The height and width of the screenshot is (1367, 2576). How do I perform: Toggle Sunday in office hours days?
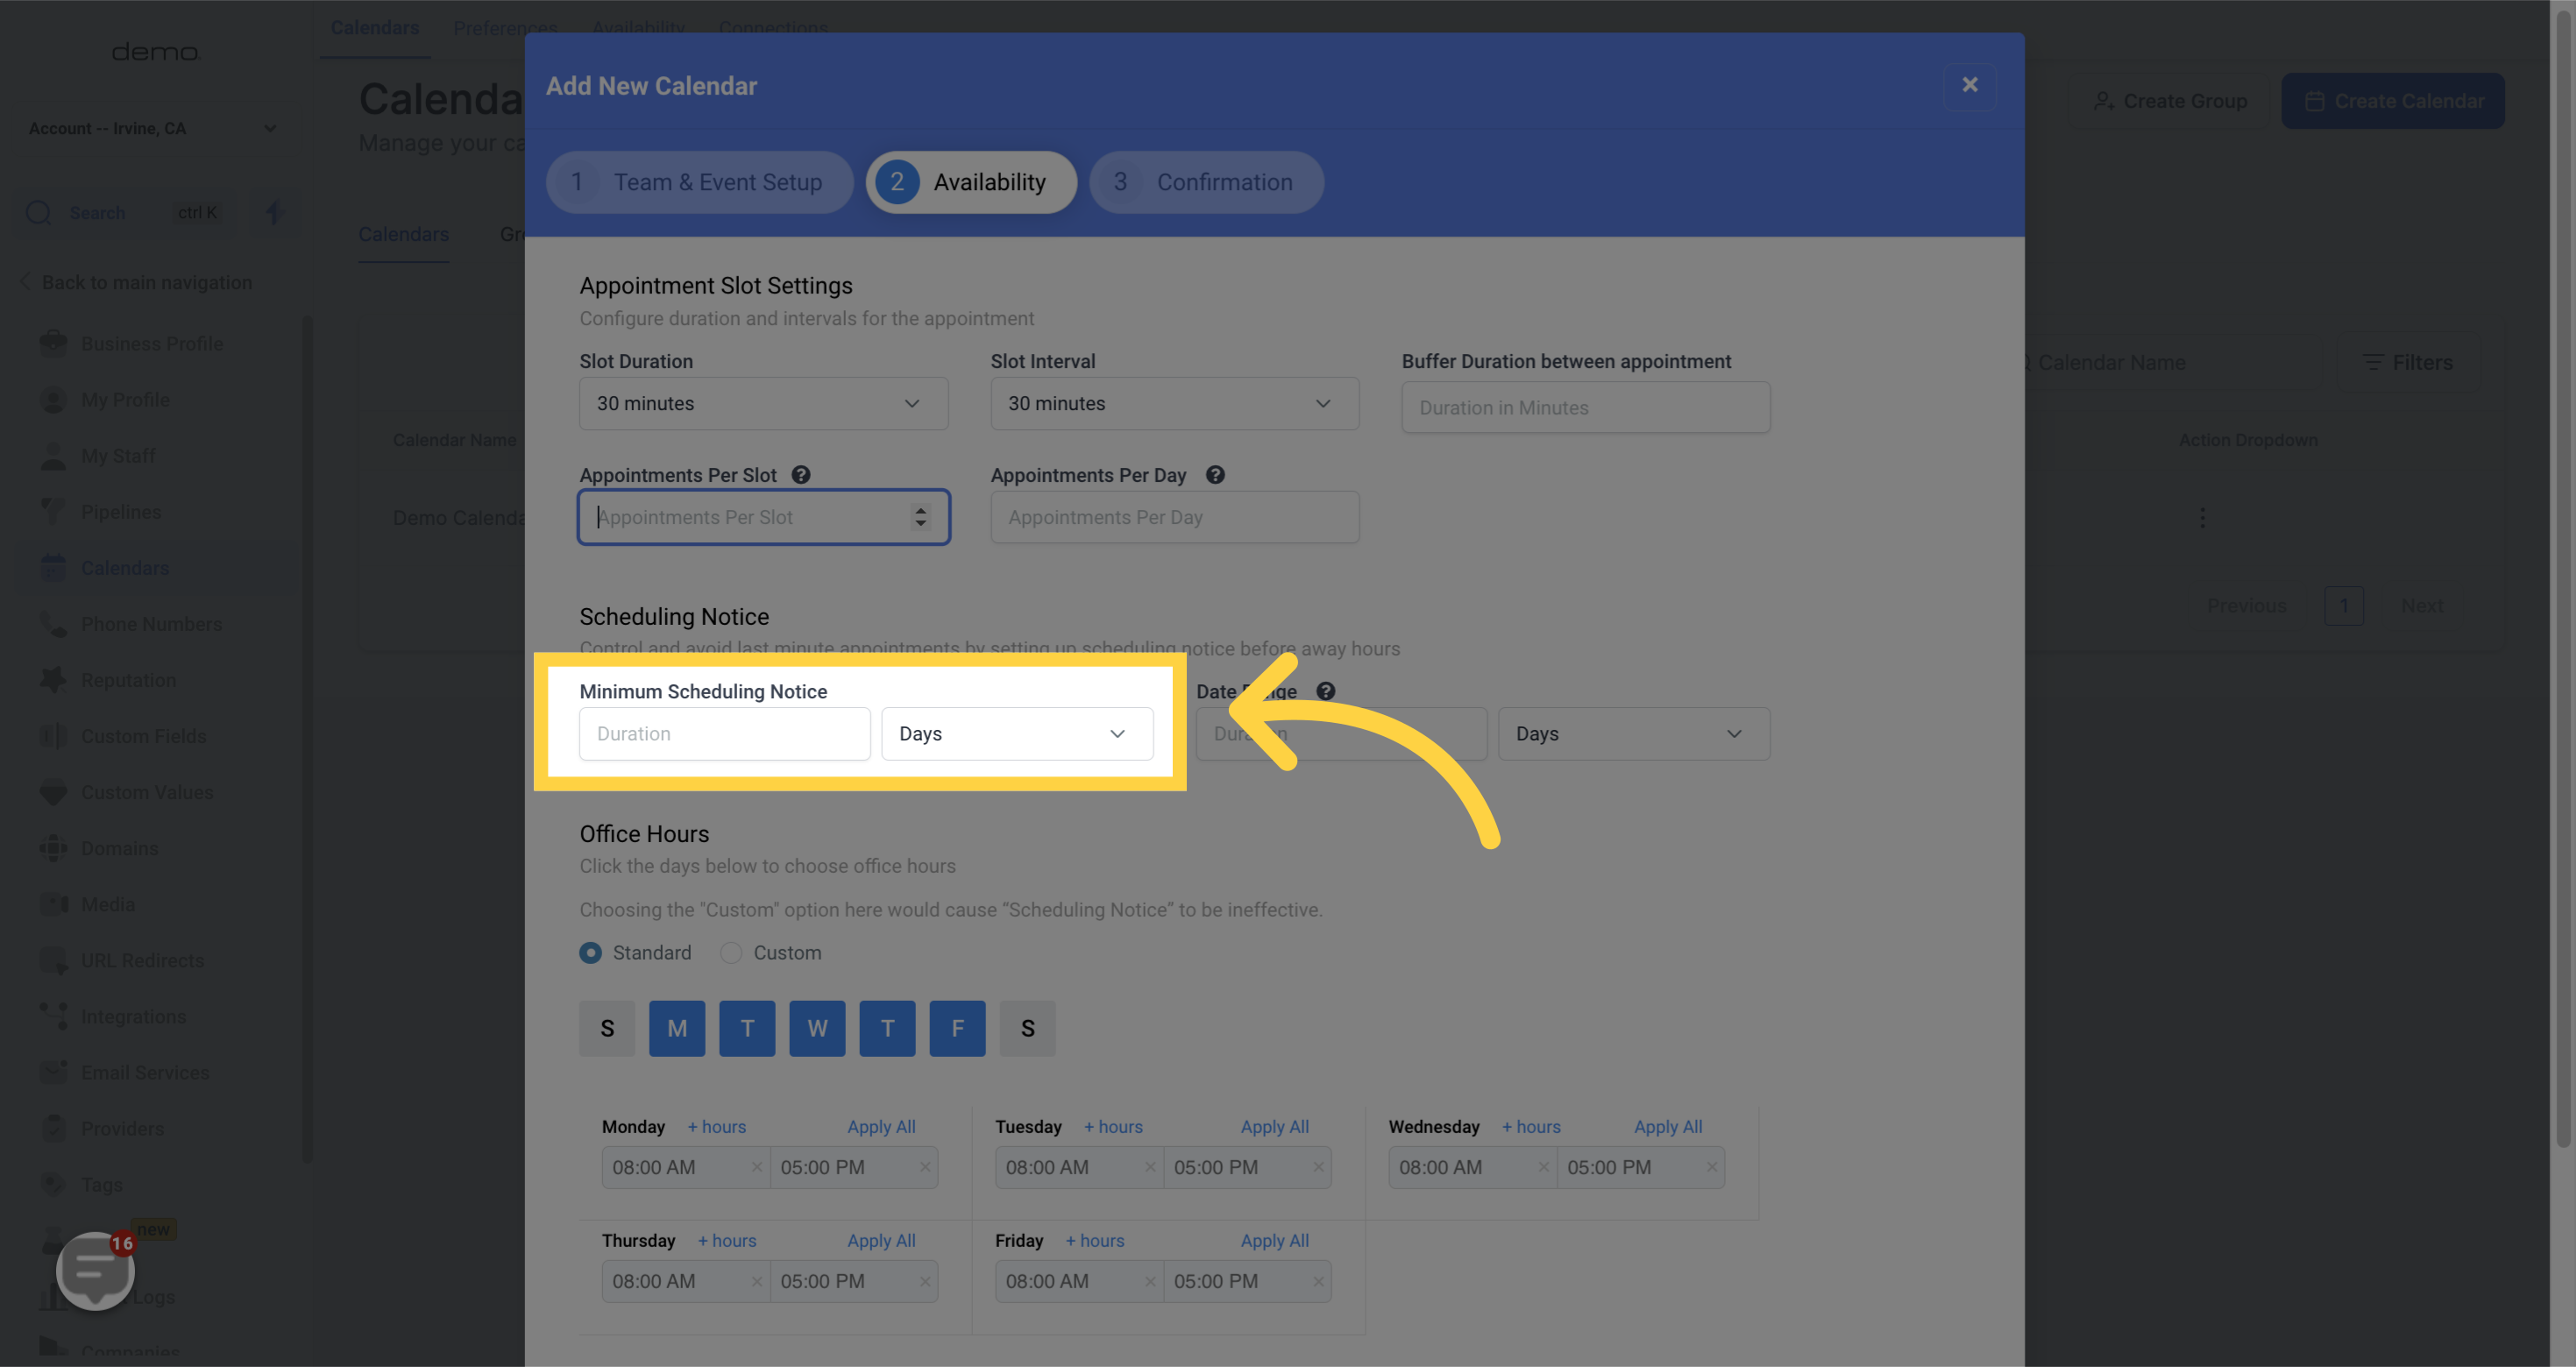click(x=607, y=1028)
